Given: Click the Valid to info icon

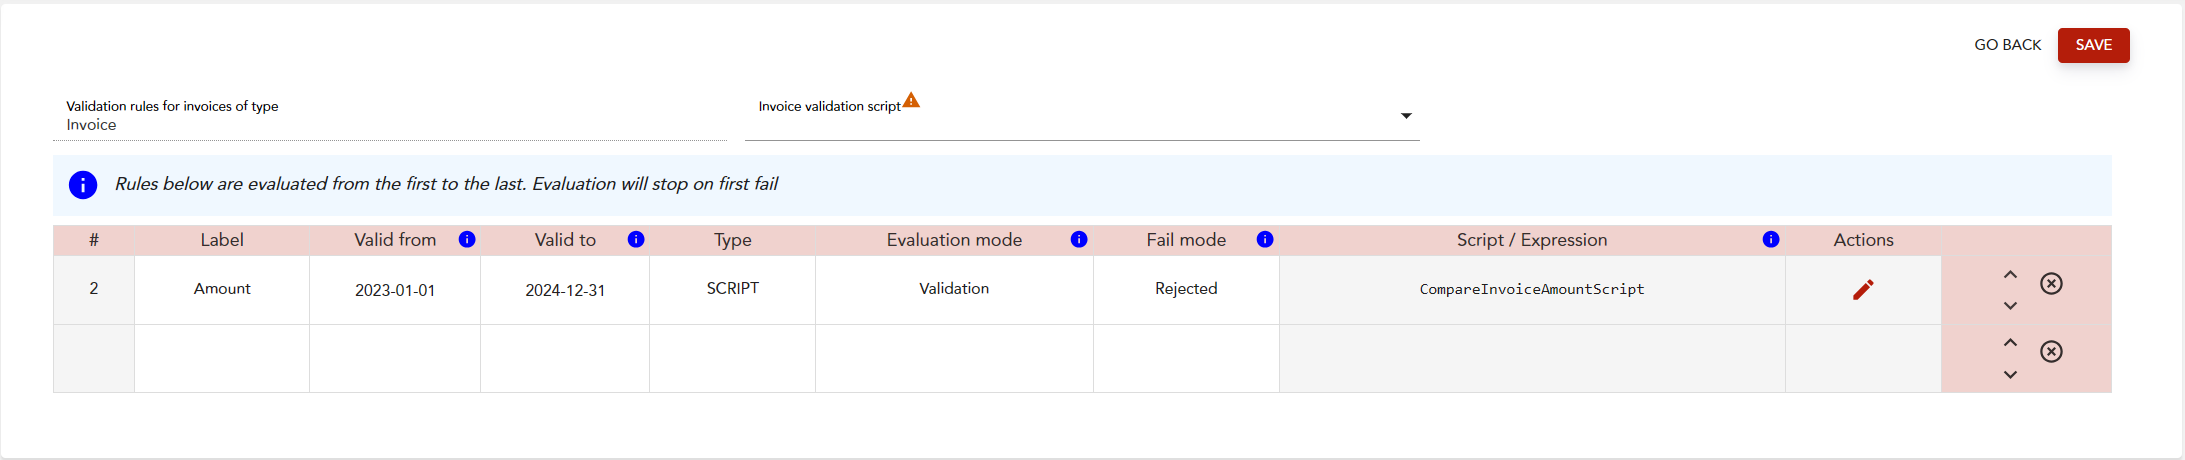Looking at the screenshot, I should click(636, 240).
